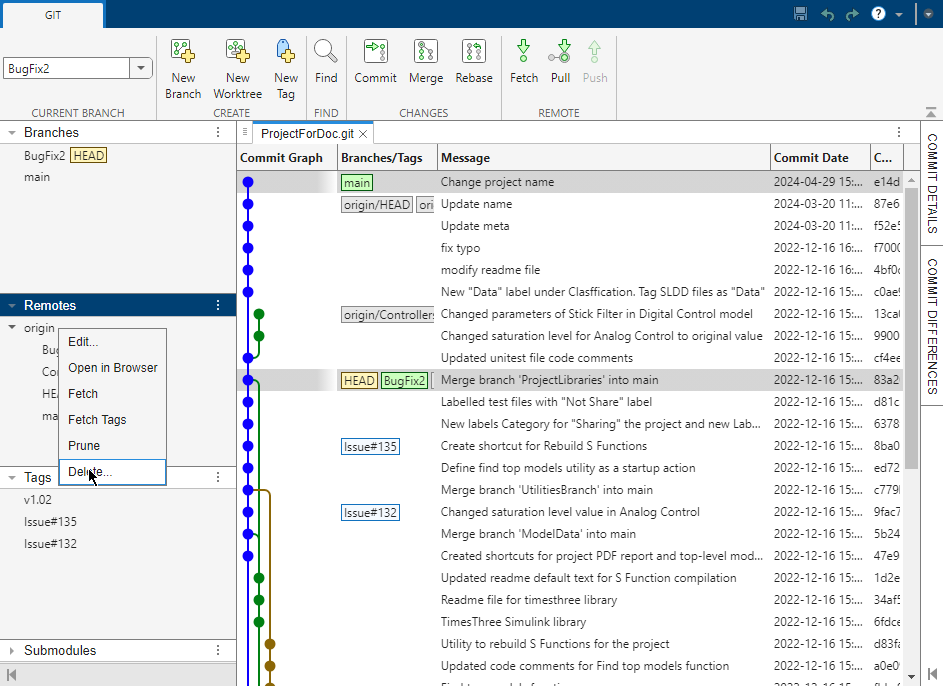This screenshot has width=943, height=686.
Task: Open Help via the question mark icon
Action: [x=878, y=14]
